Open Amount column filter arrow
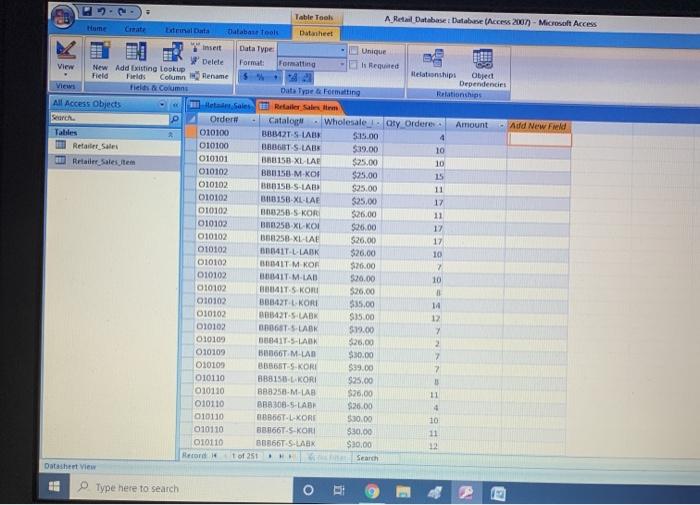700x505 pixels. [501, 125]
